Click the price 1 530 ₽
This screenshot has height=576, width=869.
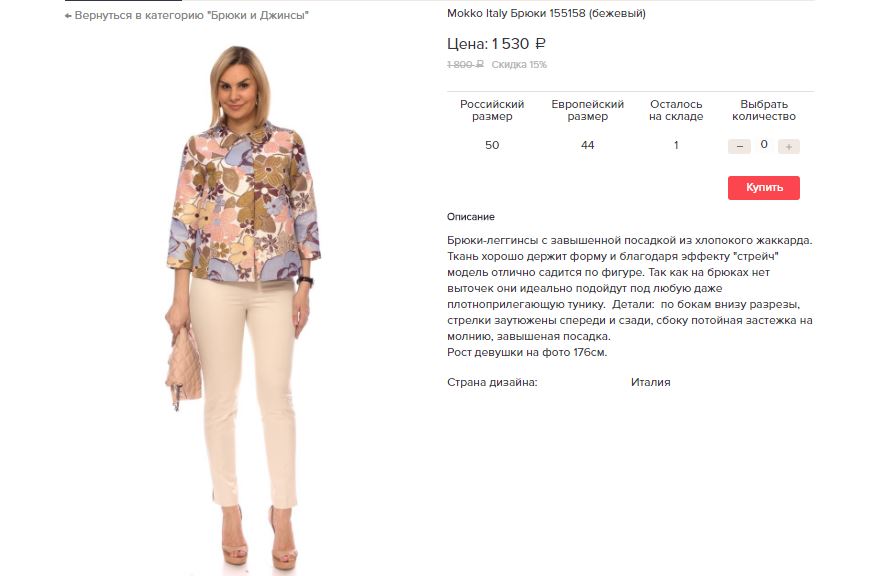[x=518, y=44]
